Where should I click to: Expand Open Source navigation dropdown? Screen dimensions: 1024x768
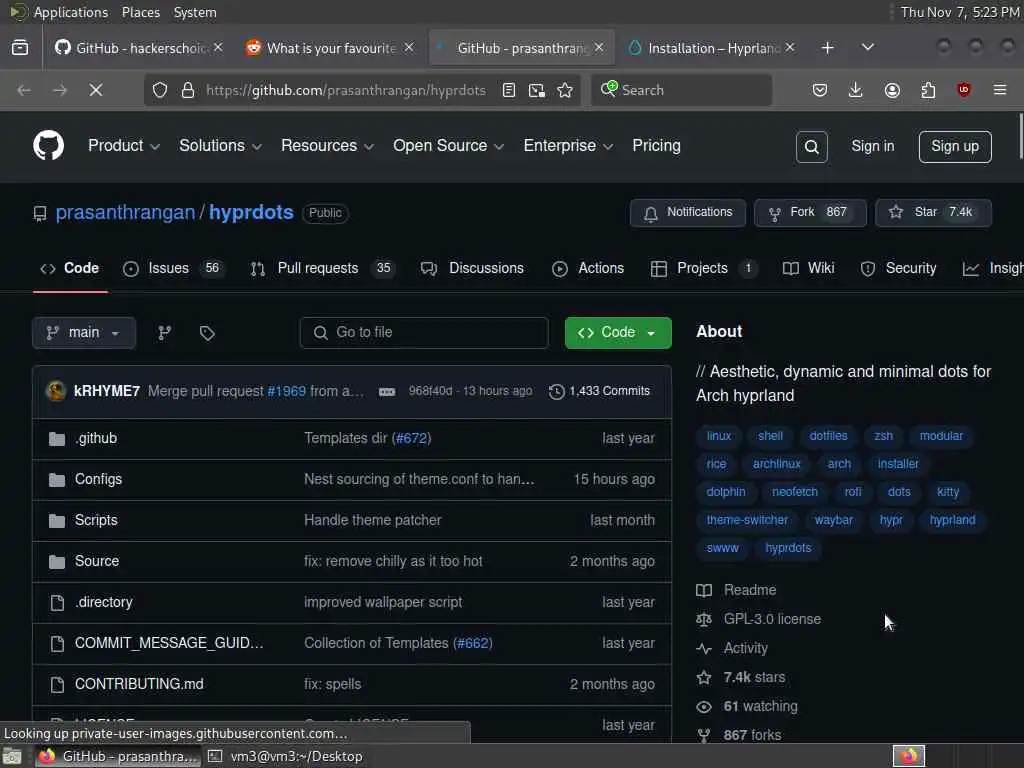click(x=448, y=146)
